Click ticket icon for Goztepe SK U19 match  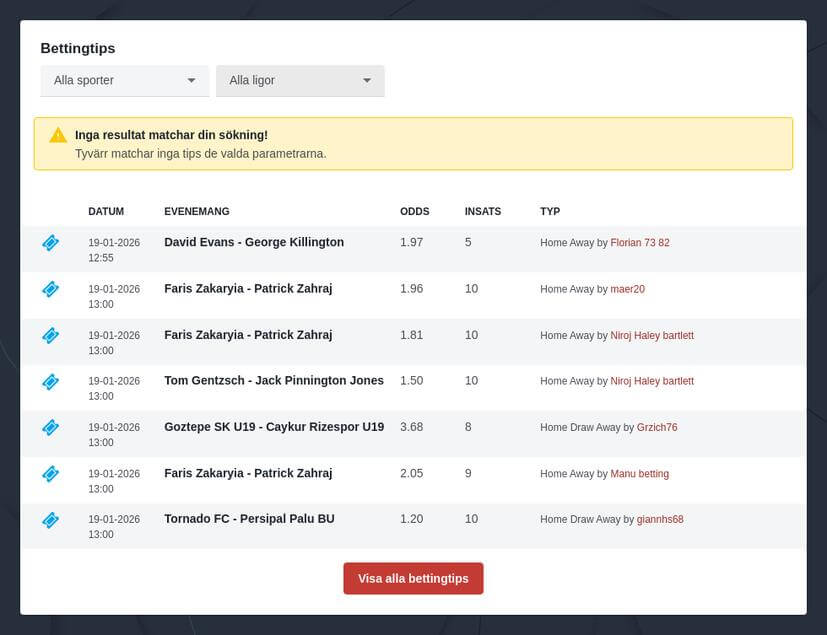50,427
